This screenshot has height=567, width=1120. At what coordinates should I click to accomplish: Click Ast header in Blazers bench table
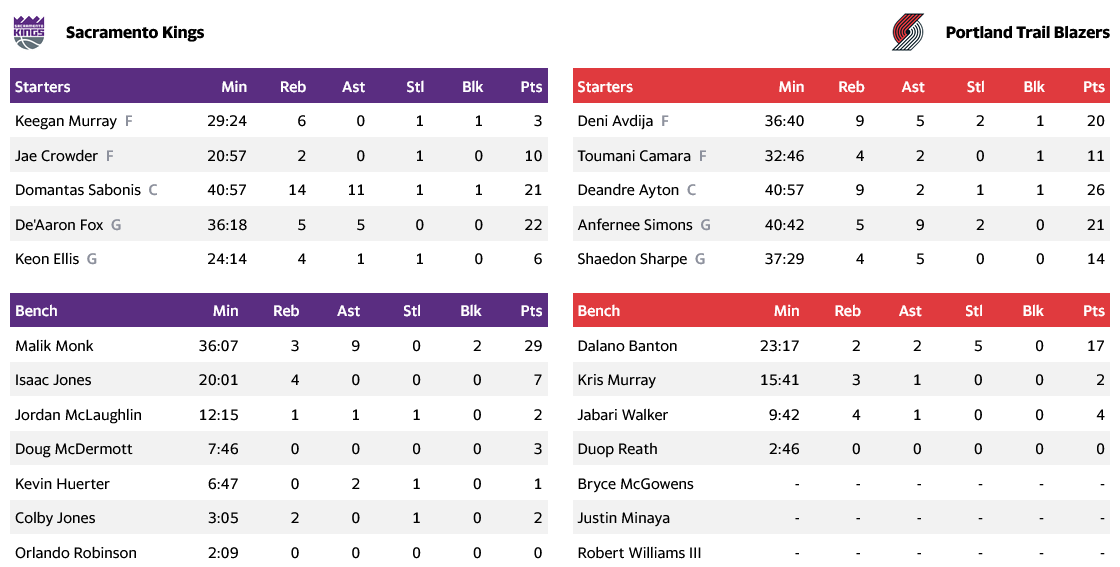(x=910, y=311)
